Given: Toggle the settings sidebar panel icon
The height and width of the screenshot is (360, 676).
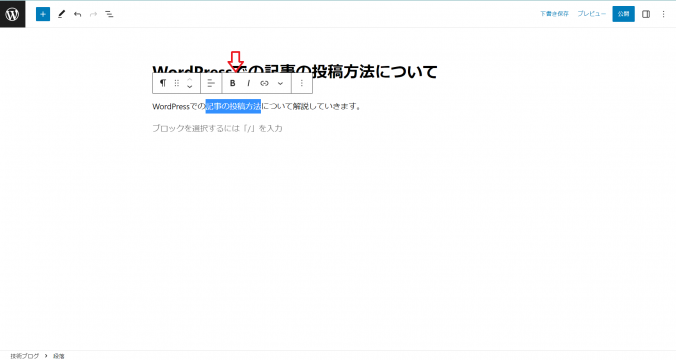Looking at the screenshot, I should tap(646, 14).
